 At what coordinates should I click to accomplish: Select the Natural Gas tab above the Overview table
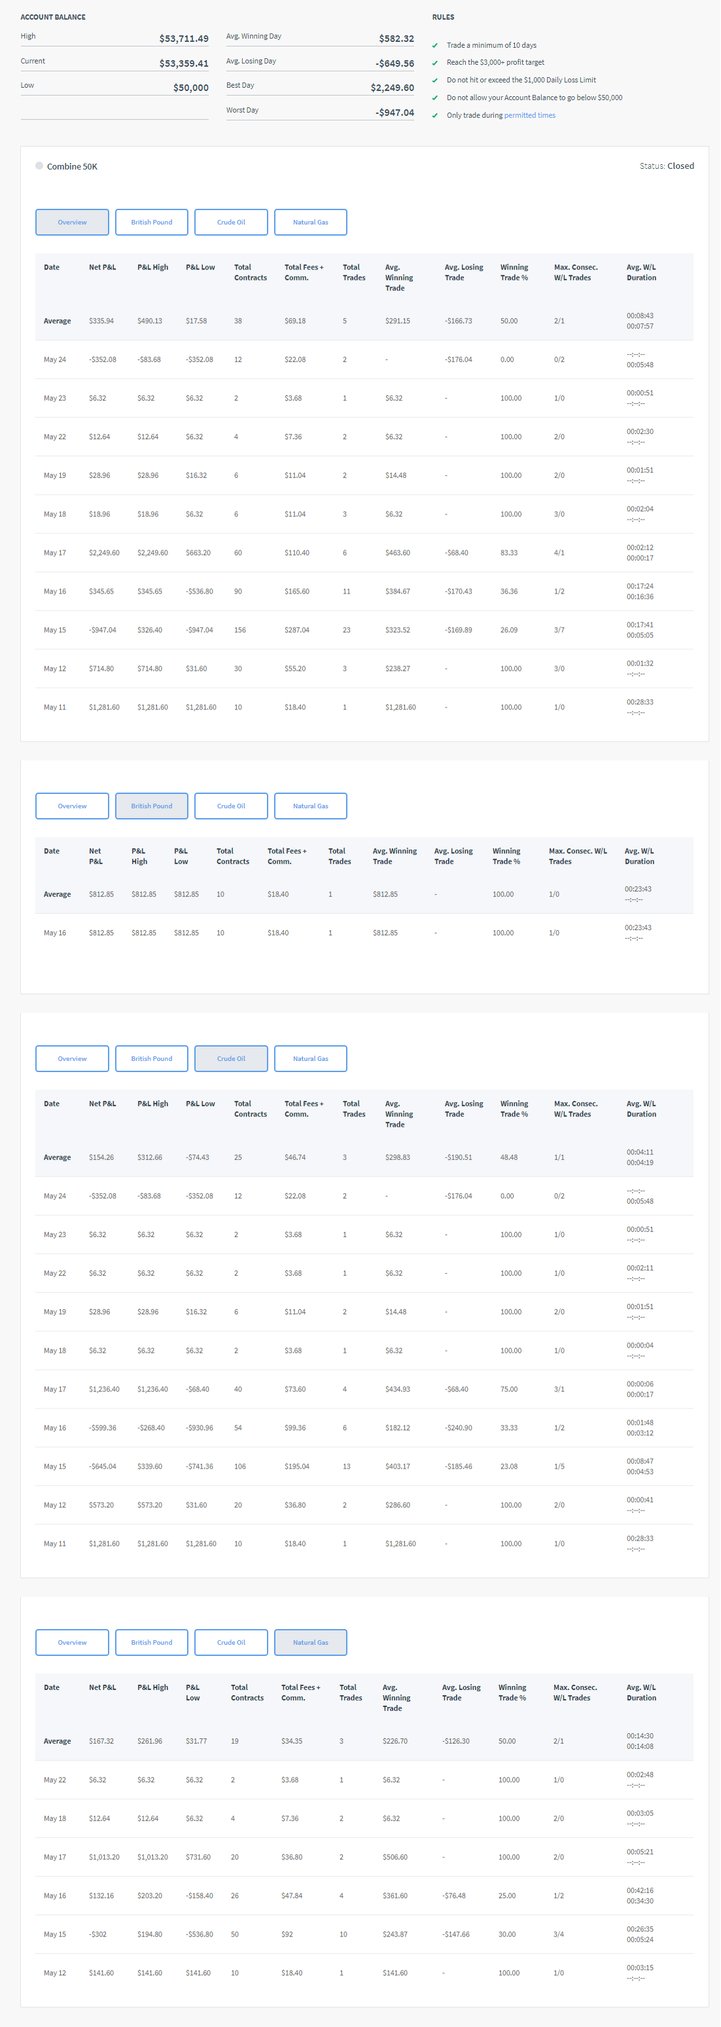(x=310, y=222)
